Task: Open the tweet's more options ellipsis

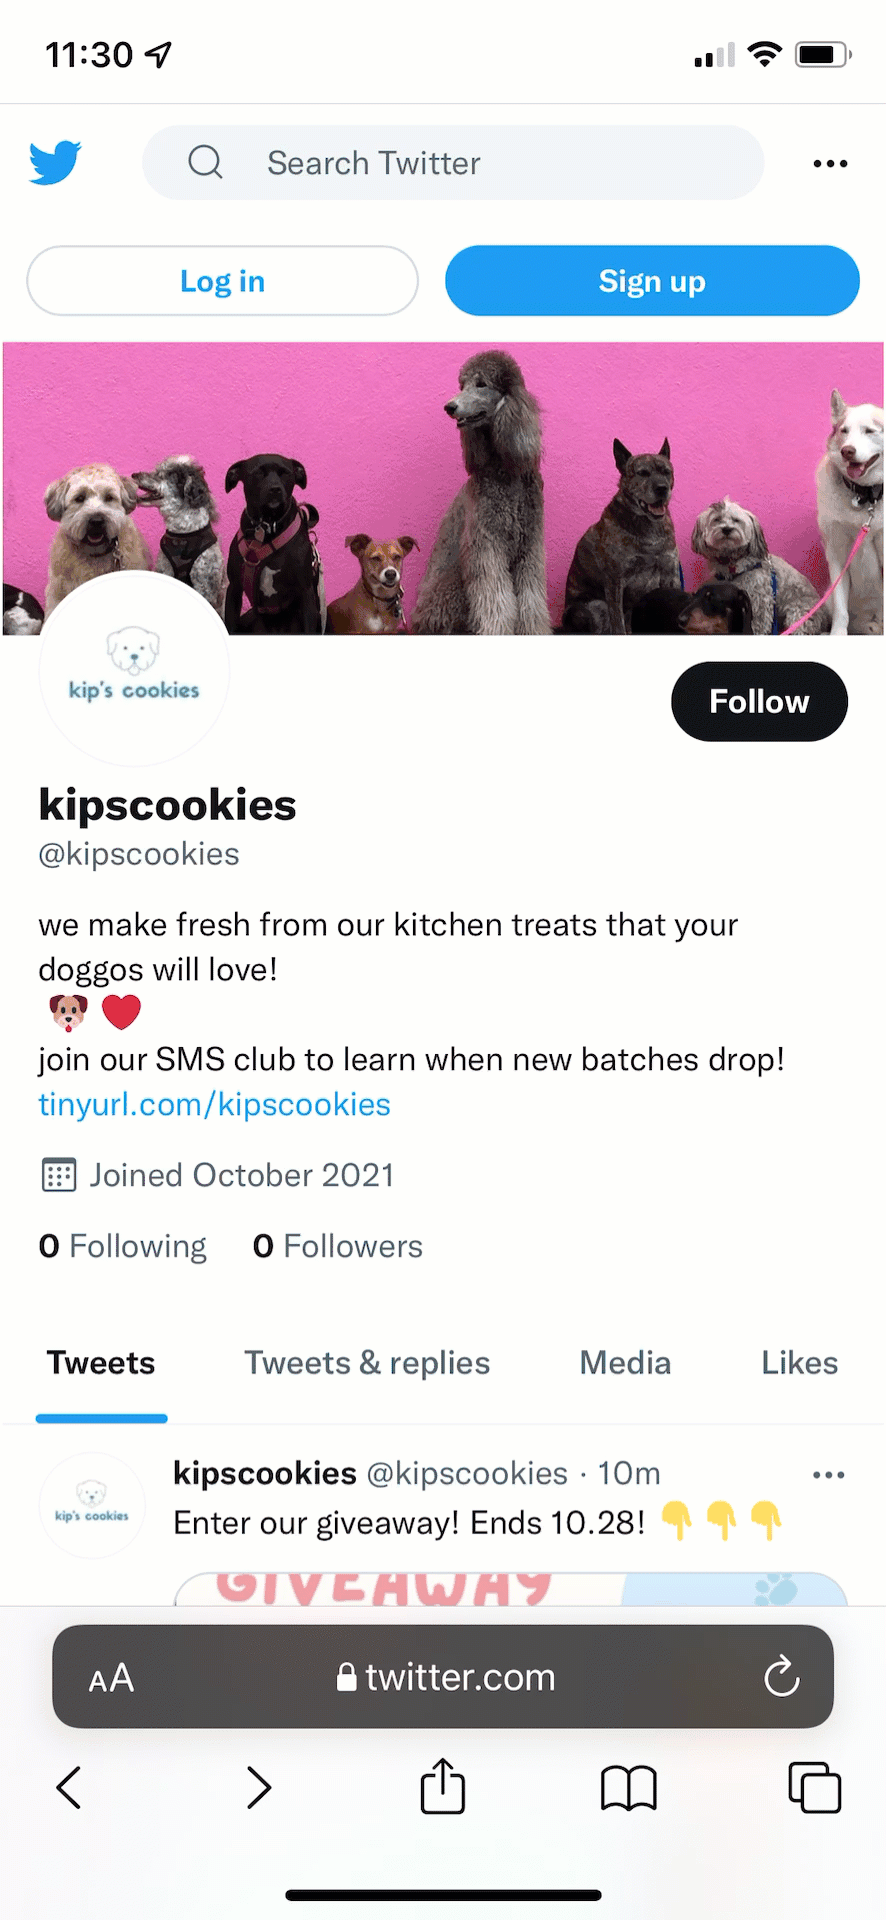Action: [x=829, y=1475]
